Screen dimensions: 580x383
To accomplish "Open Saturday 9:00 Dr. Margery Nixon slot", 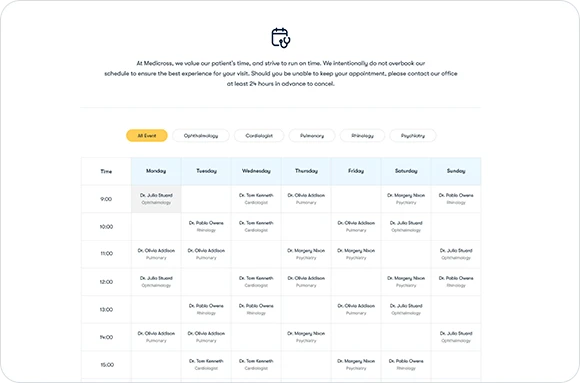I will tap(406, 199).
